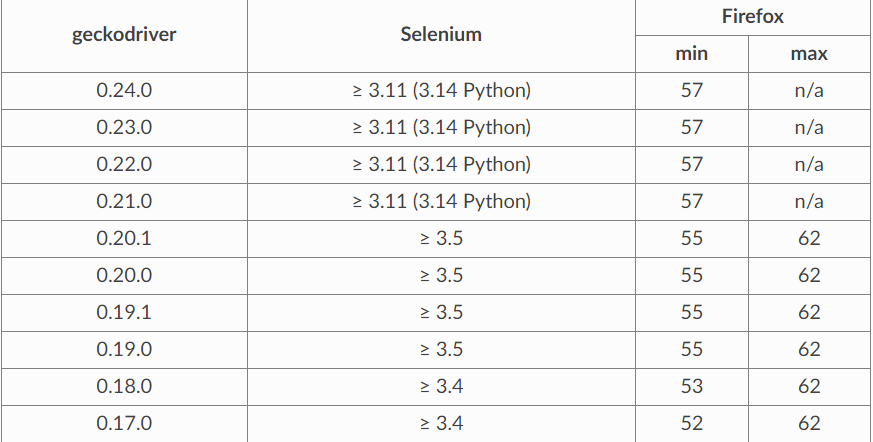The height and width of the screenshot is (442, 873).
Task: Select the 0.18.0 geckodriver version cell
Action: point(124,386)
